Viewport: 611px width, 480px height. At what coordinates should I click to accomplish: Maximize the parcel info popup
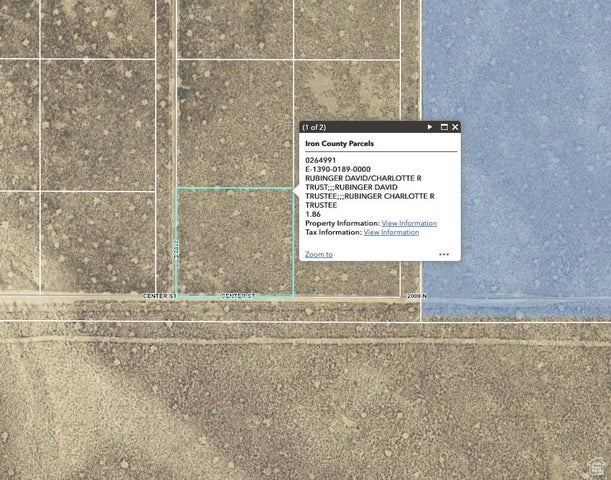[x=444, y=127]
